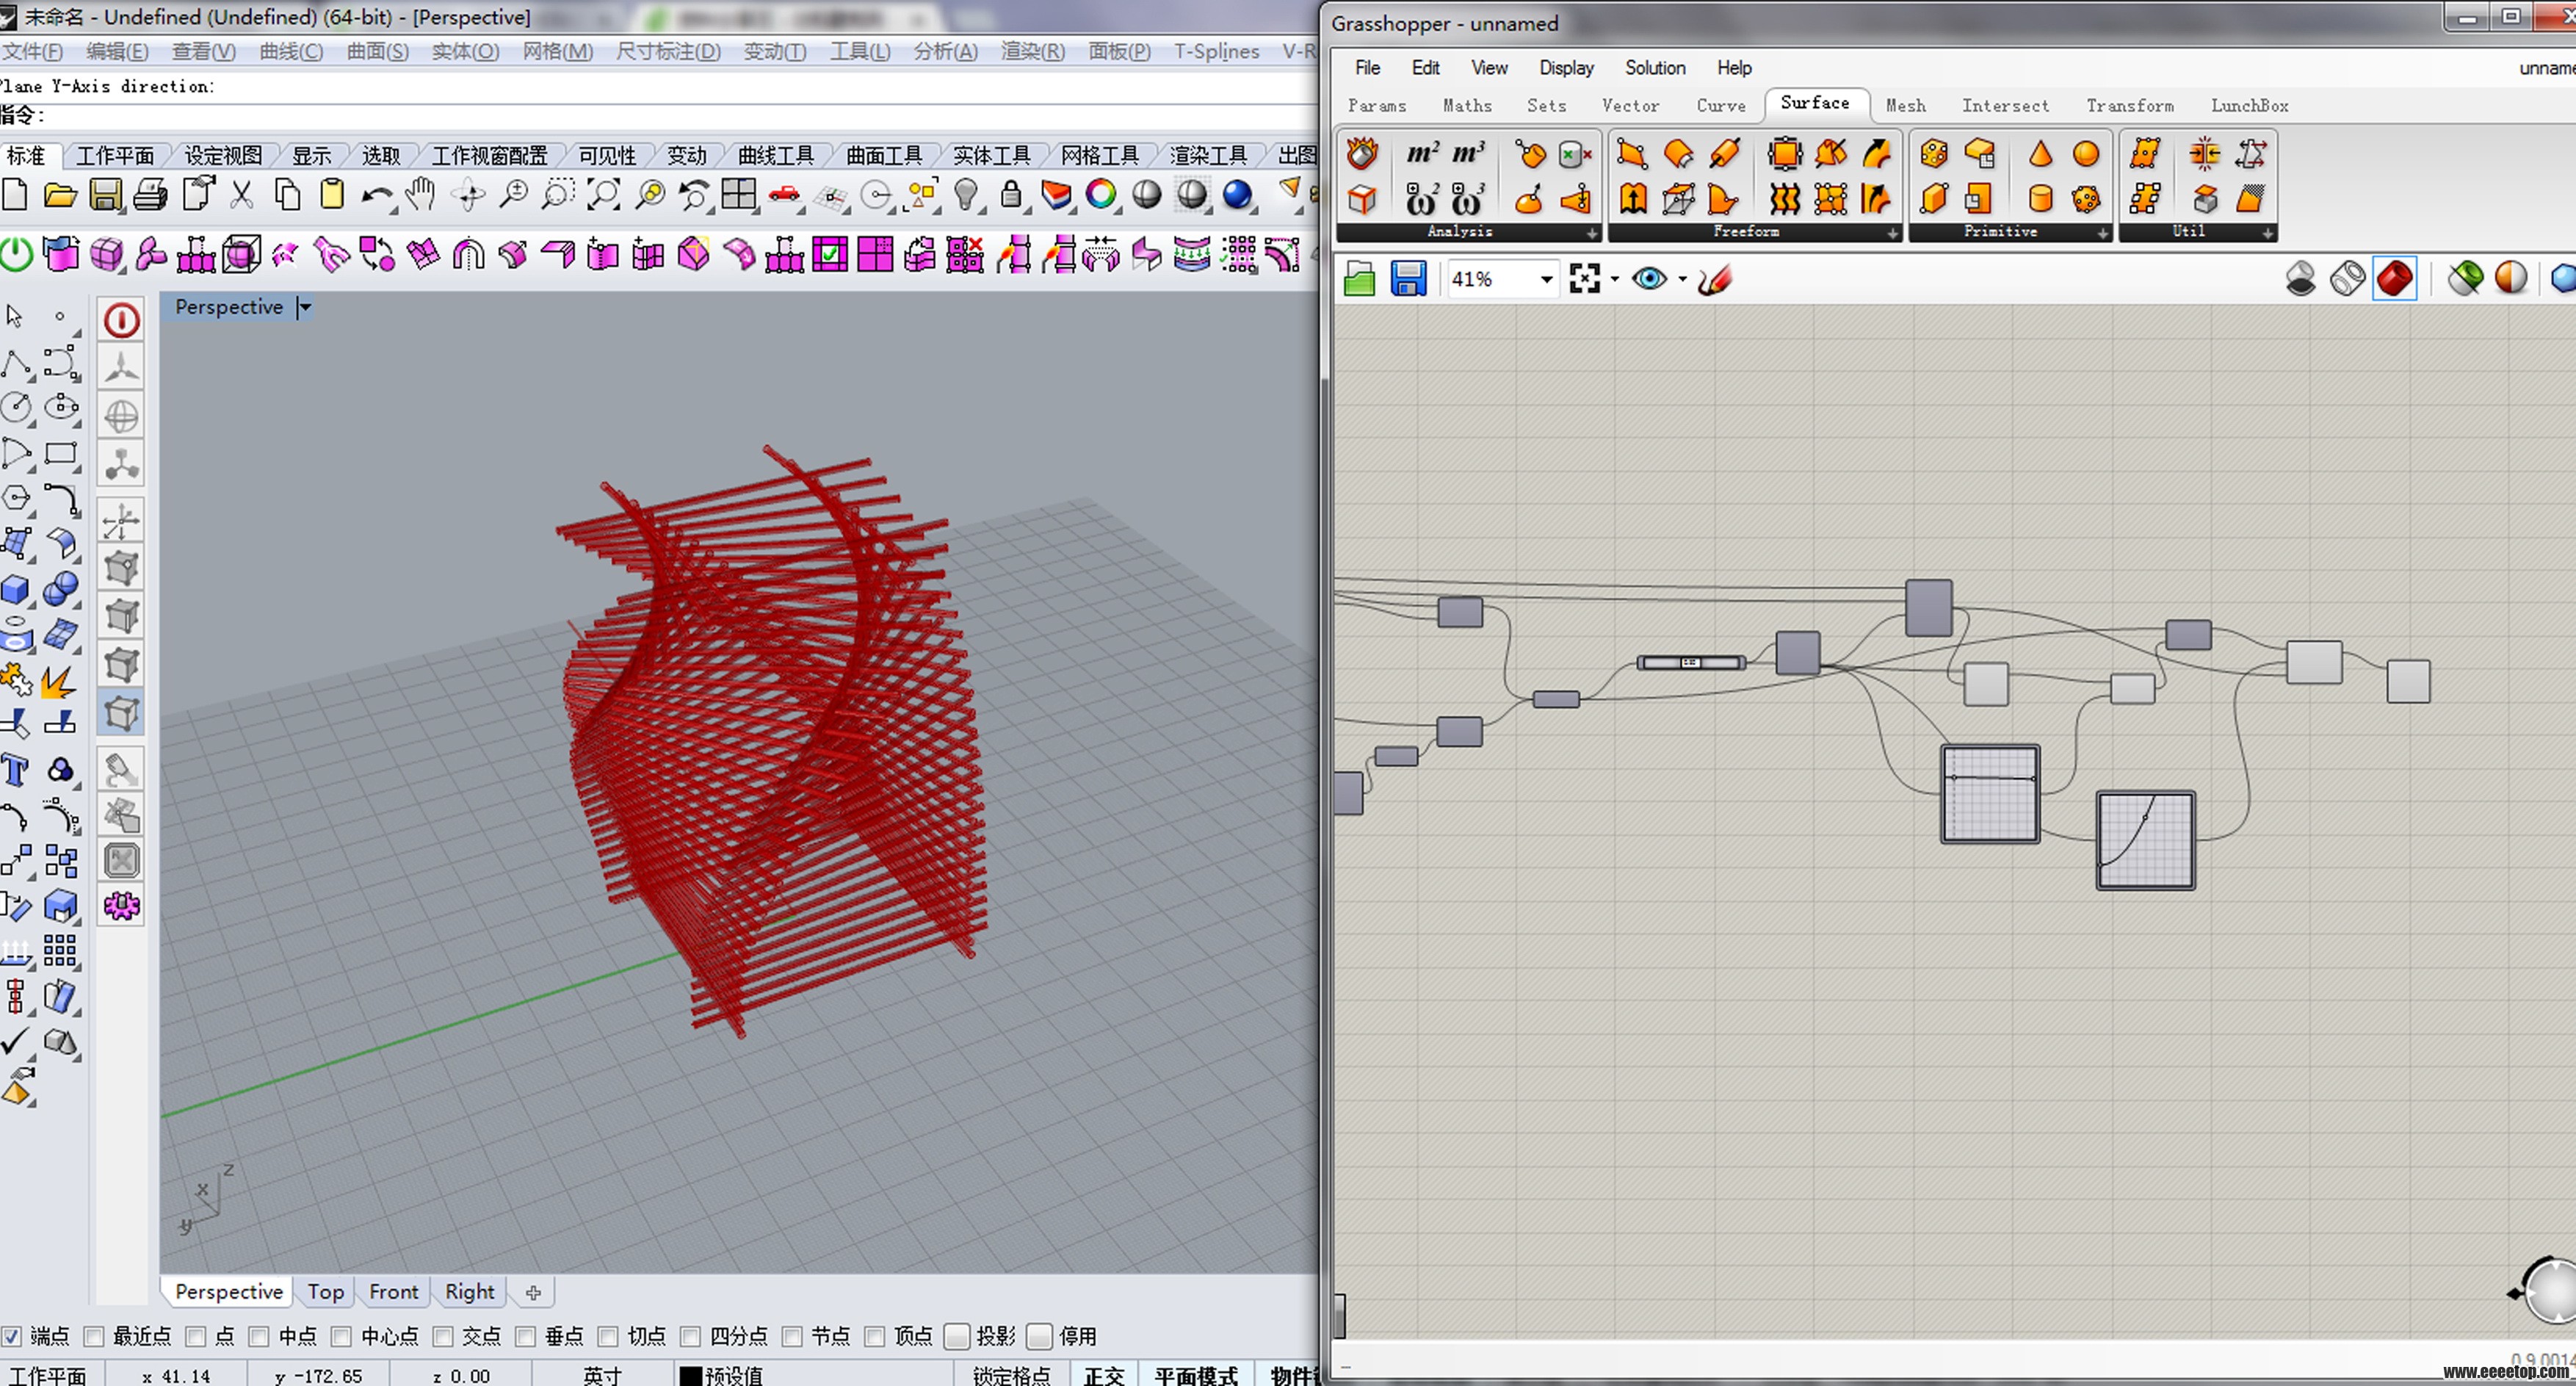
Task: Open Grasshopper Solution menu
Action: pos(1654,68)
